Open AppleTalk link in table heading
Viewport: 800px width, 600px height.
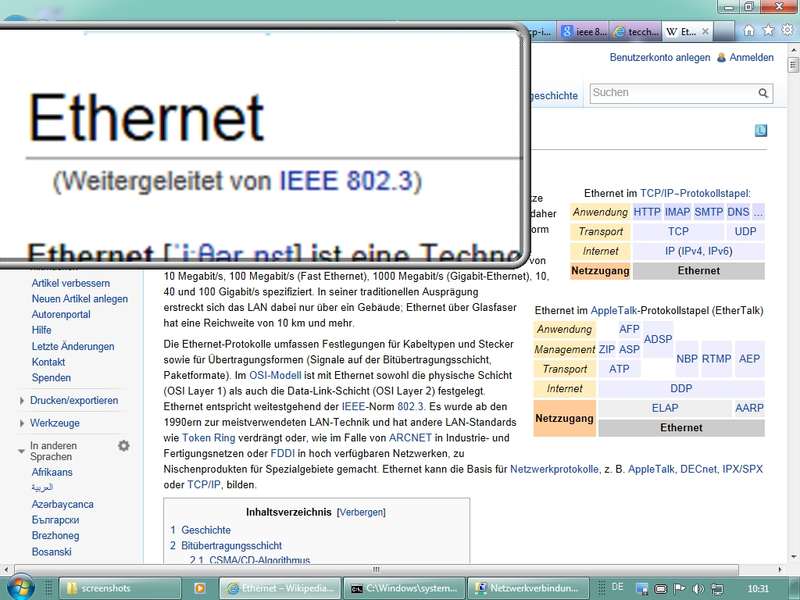(614, 311)
